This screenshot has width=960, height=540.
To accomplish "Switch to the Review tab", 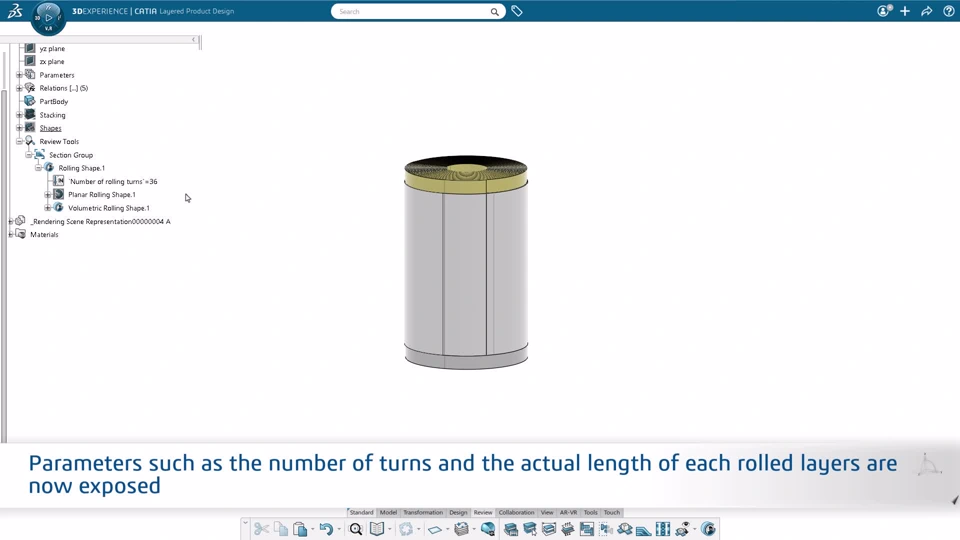I will (483, 512).
